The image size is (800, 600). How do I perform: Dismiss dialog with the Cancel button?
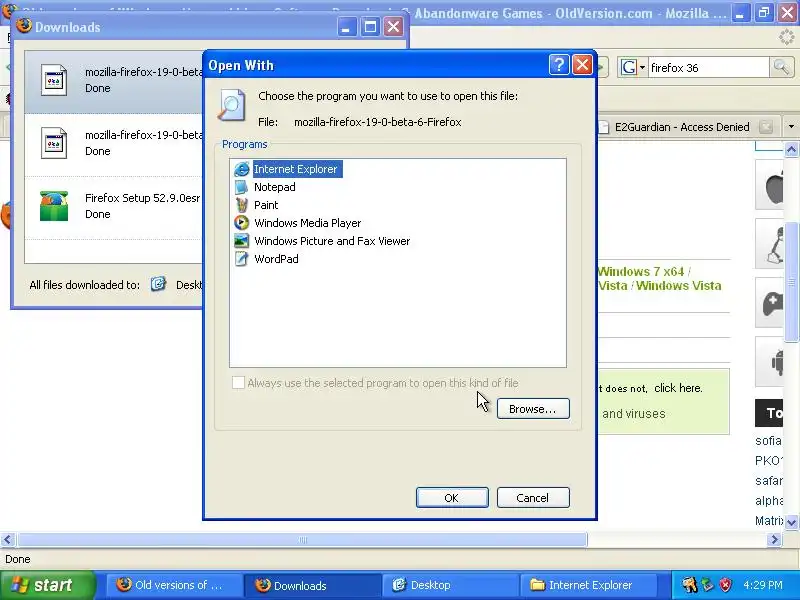point(533,497)
